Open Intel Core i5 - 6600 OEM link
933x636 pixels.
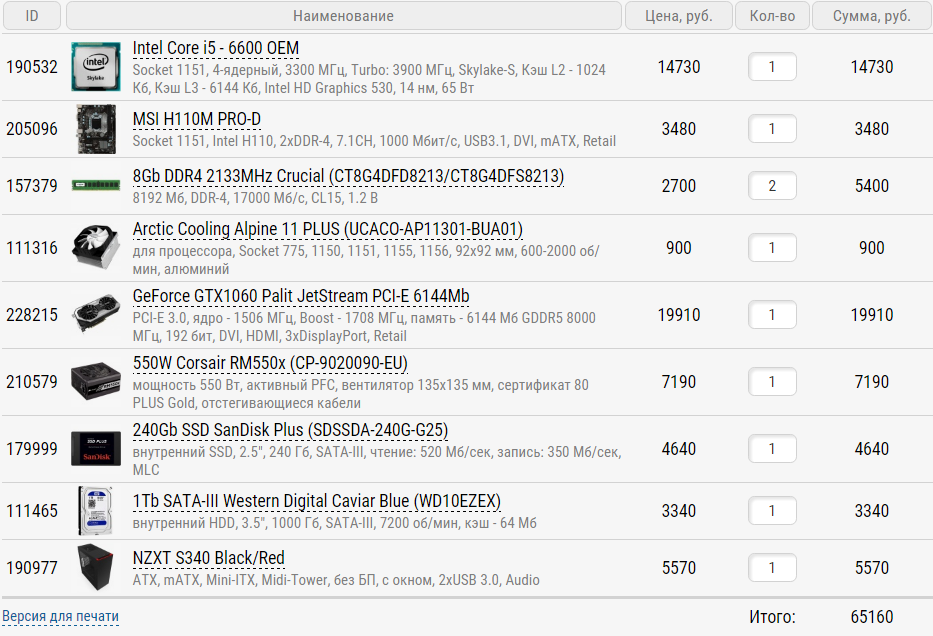pyautogui.click(x=215, y=48)
